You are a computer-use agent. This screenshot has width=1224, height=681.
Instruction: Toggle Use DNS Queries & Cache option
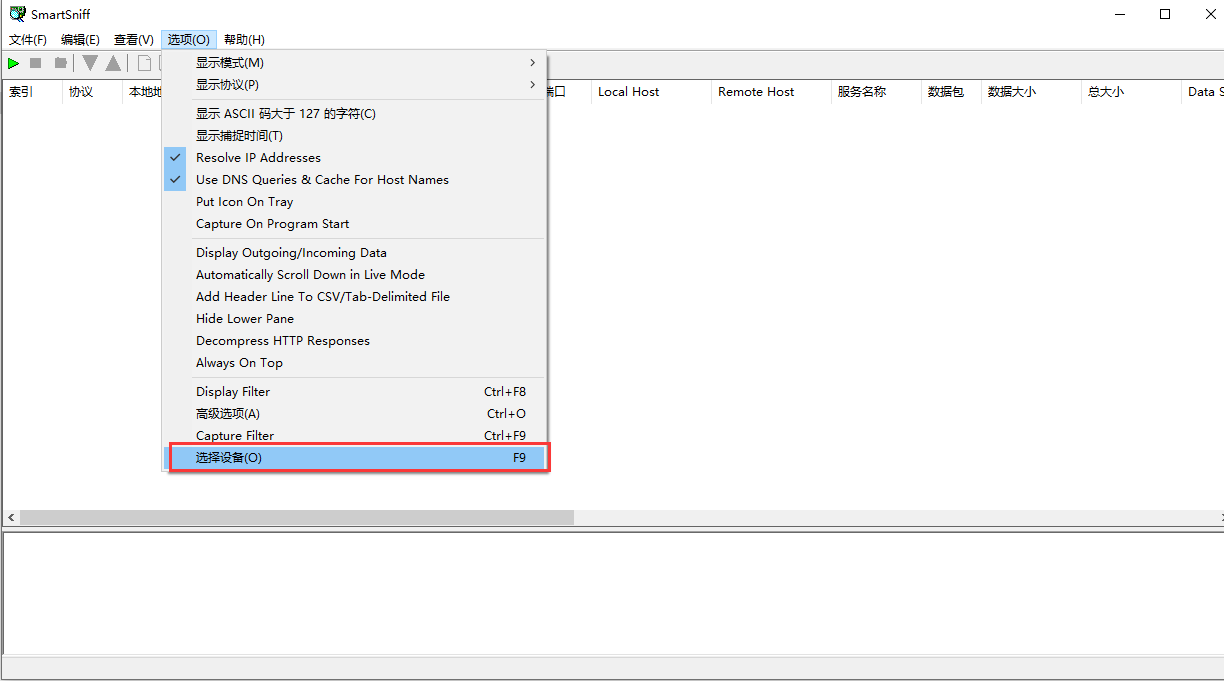point(322,180)
